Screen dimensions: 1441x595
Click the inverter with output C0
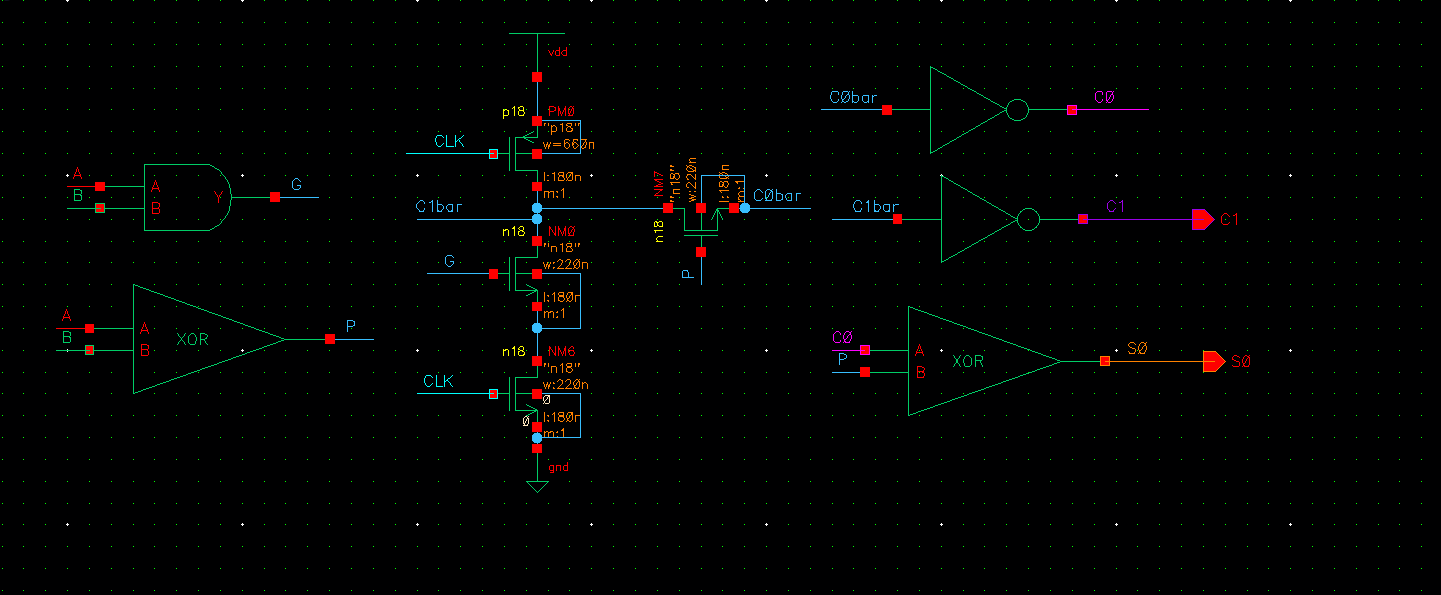tap(966, 110)
